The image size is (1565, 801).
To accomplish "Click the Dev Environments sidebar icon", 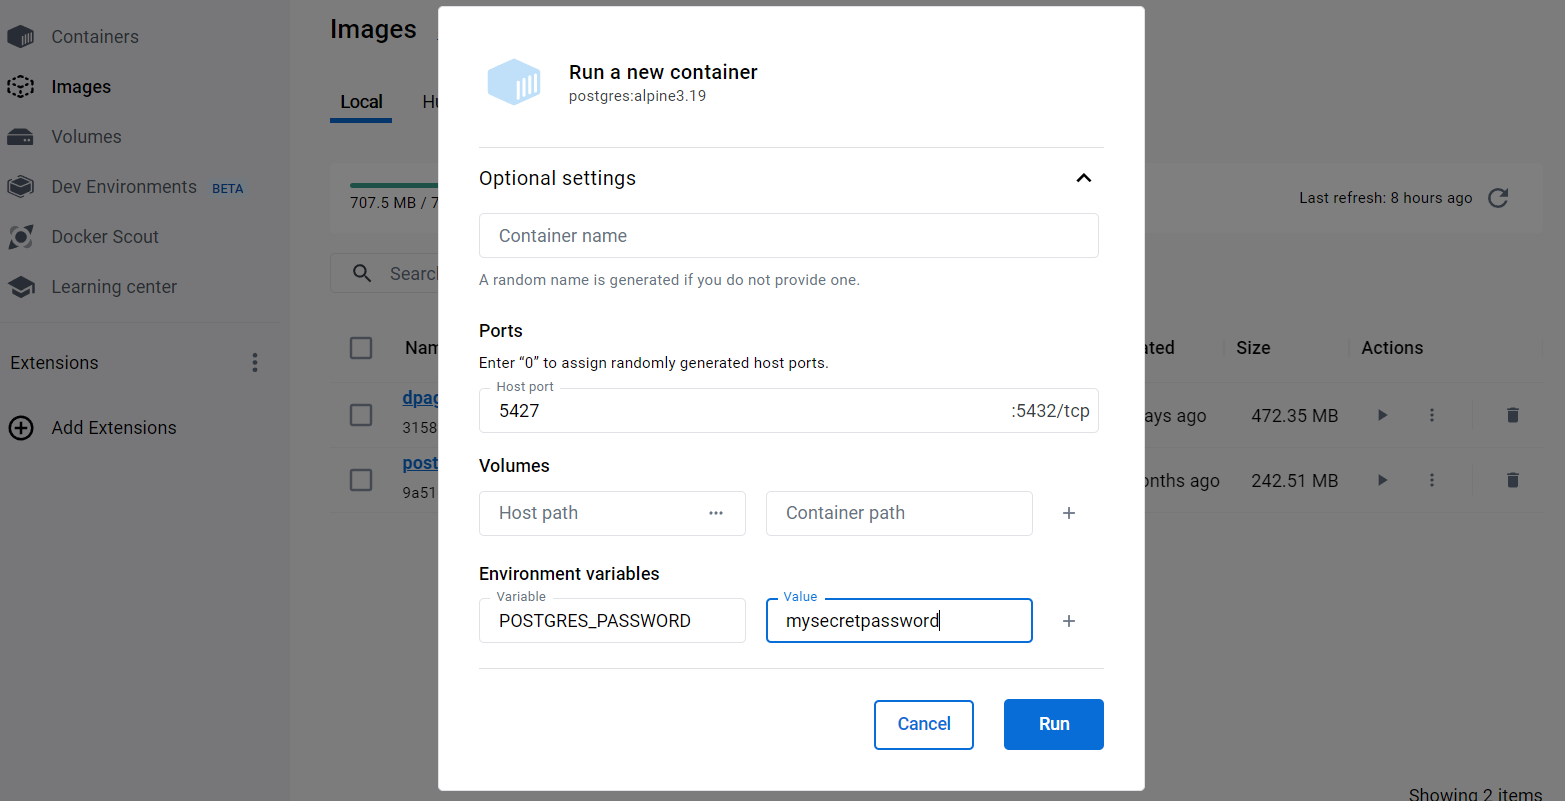I will click(x=21, y=187).
